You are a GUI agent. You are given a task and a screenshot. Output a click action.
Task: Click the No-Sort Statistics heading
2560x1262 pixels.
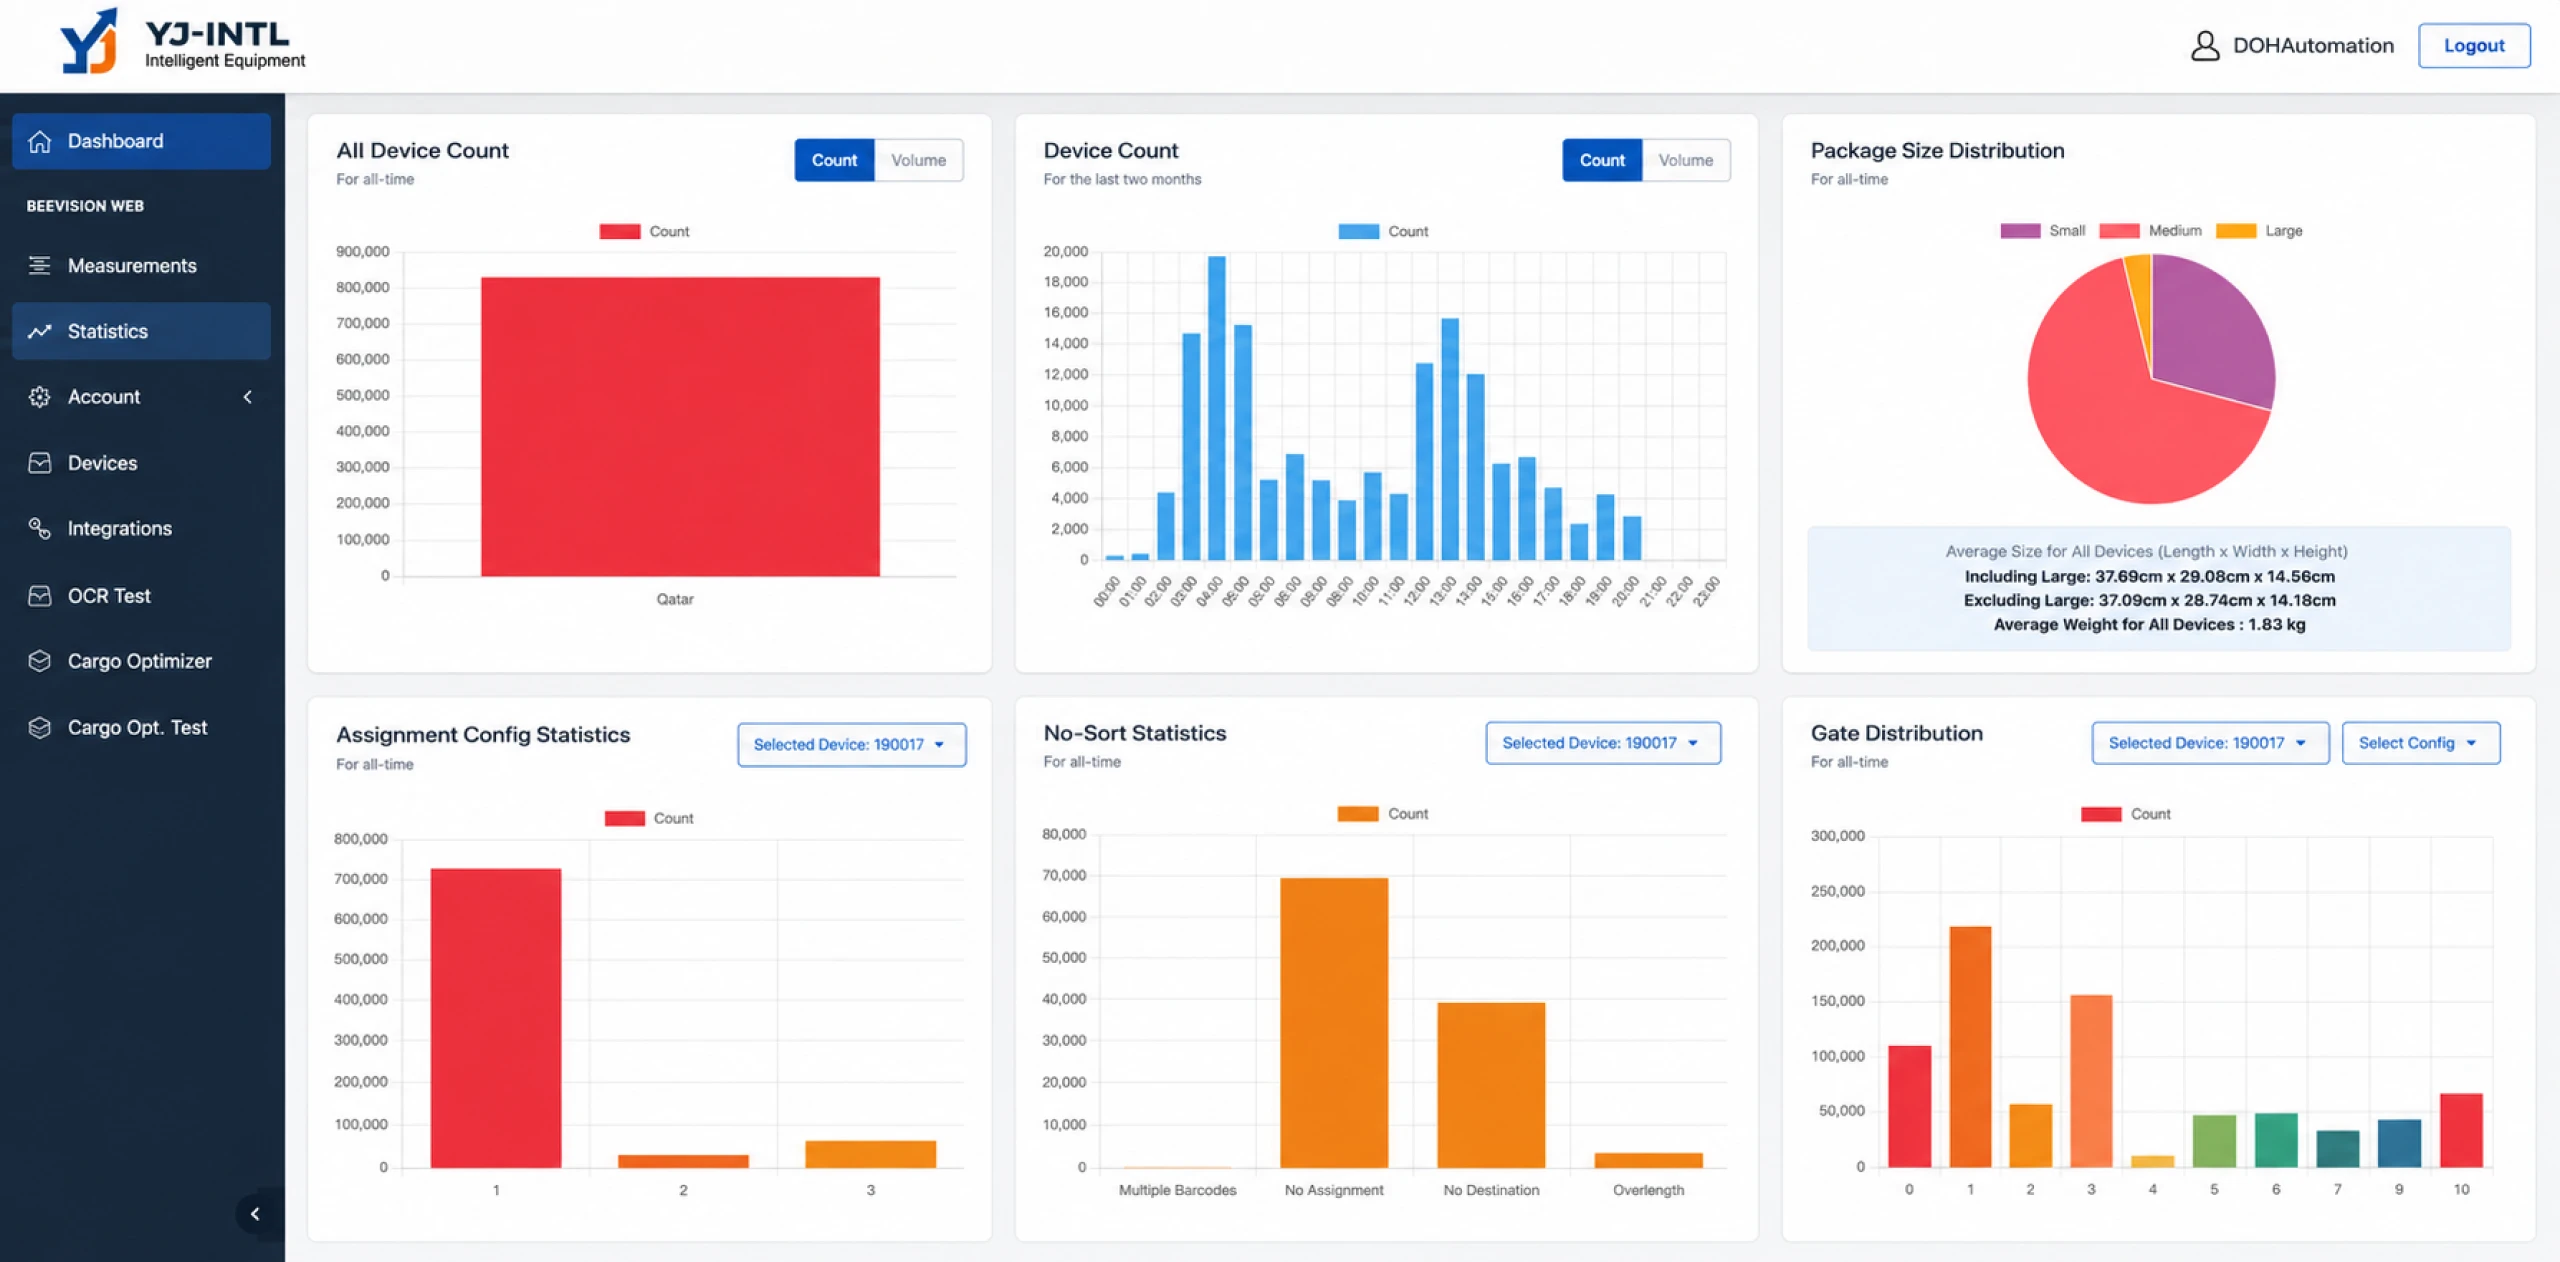click(1134, 733)
